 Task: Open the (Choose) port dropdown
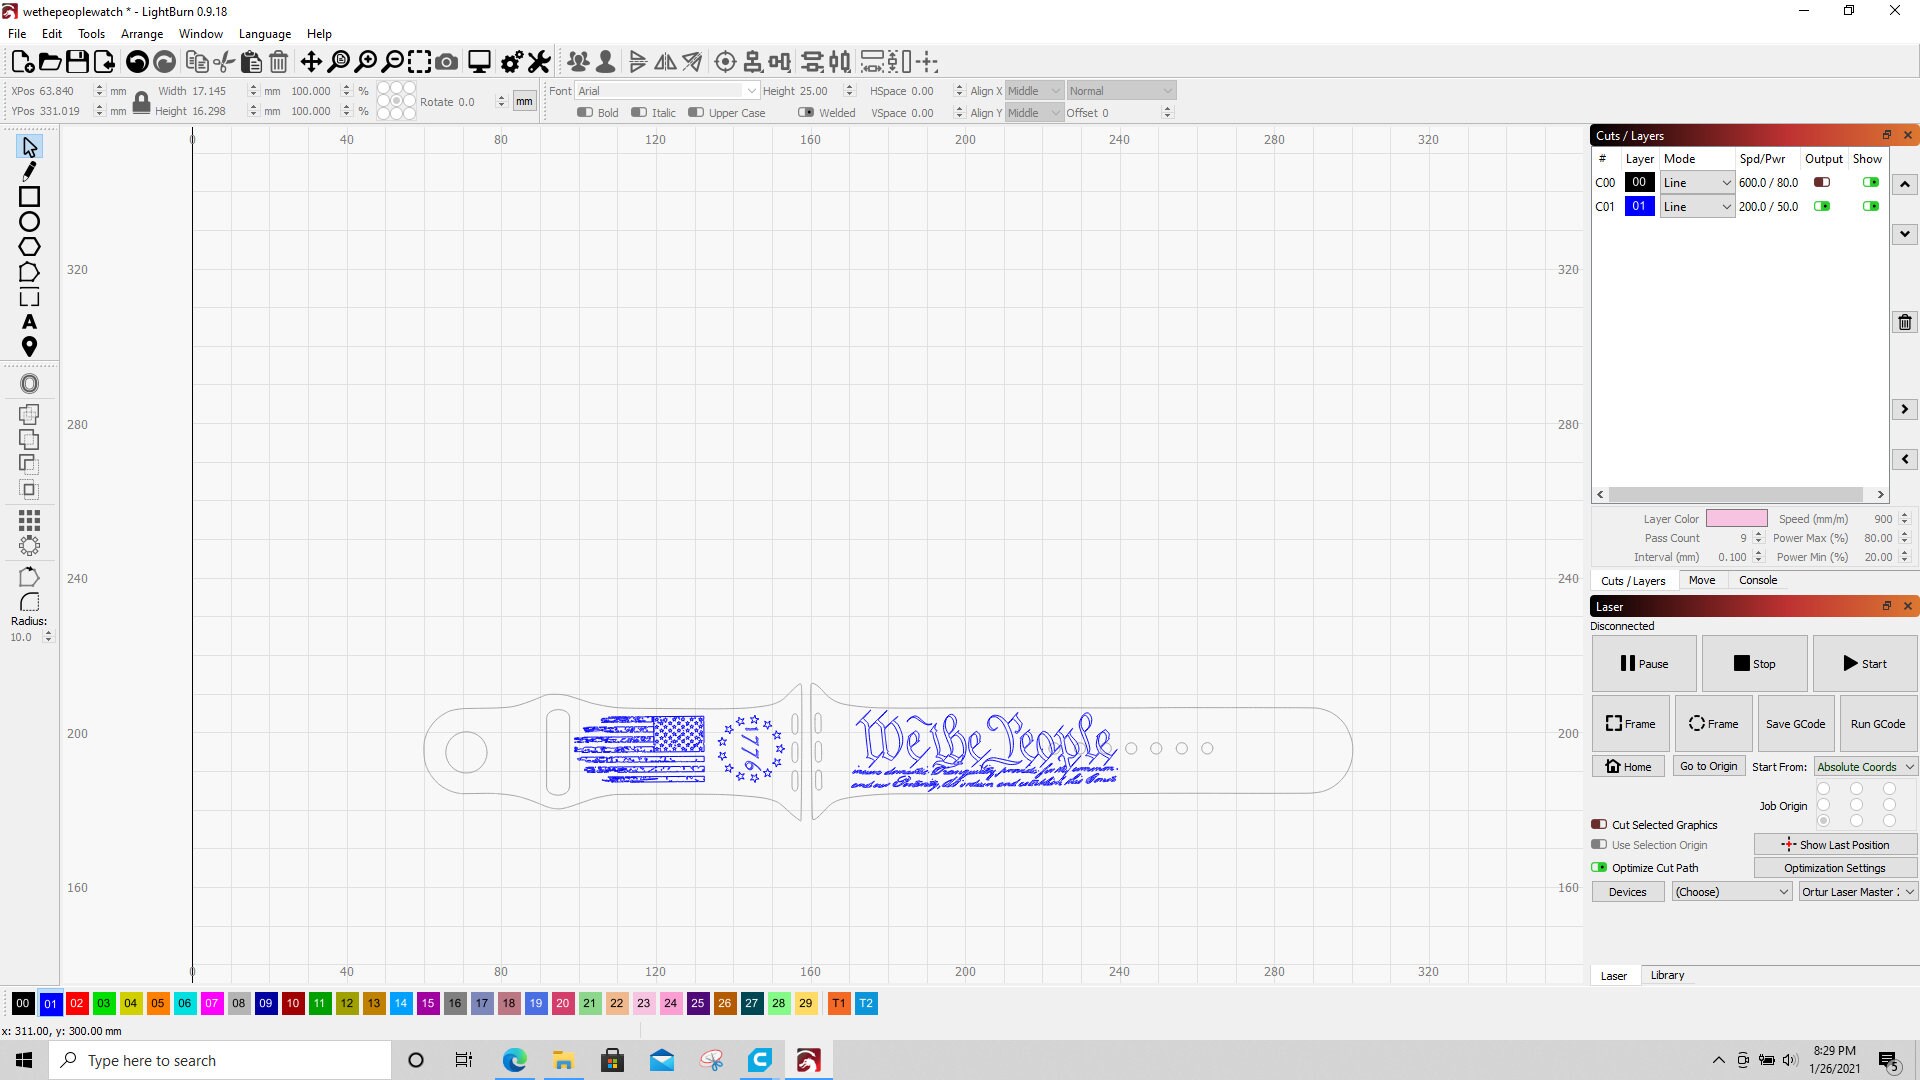[x=1732, y=892]
